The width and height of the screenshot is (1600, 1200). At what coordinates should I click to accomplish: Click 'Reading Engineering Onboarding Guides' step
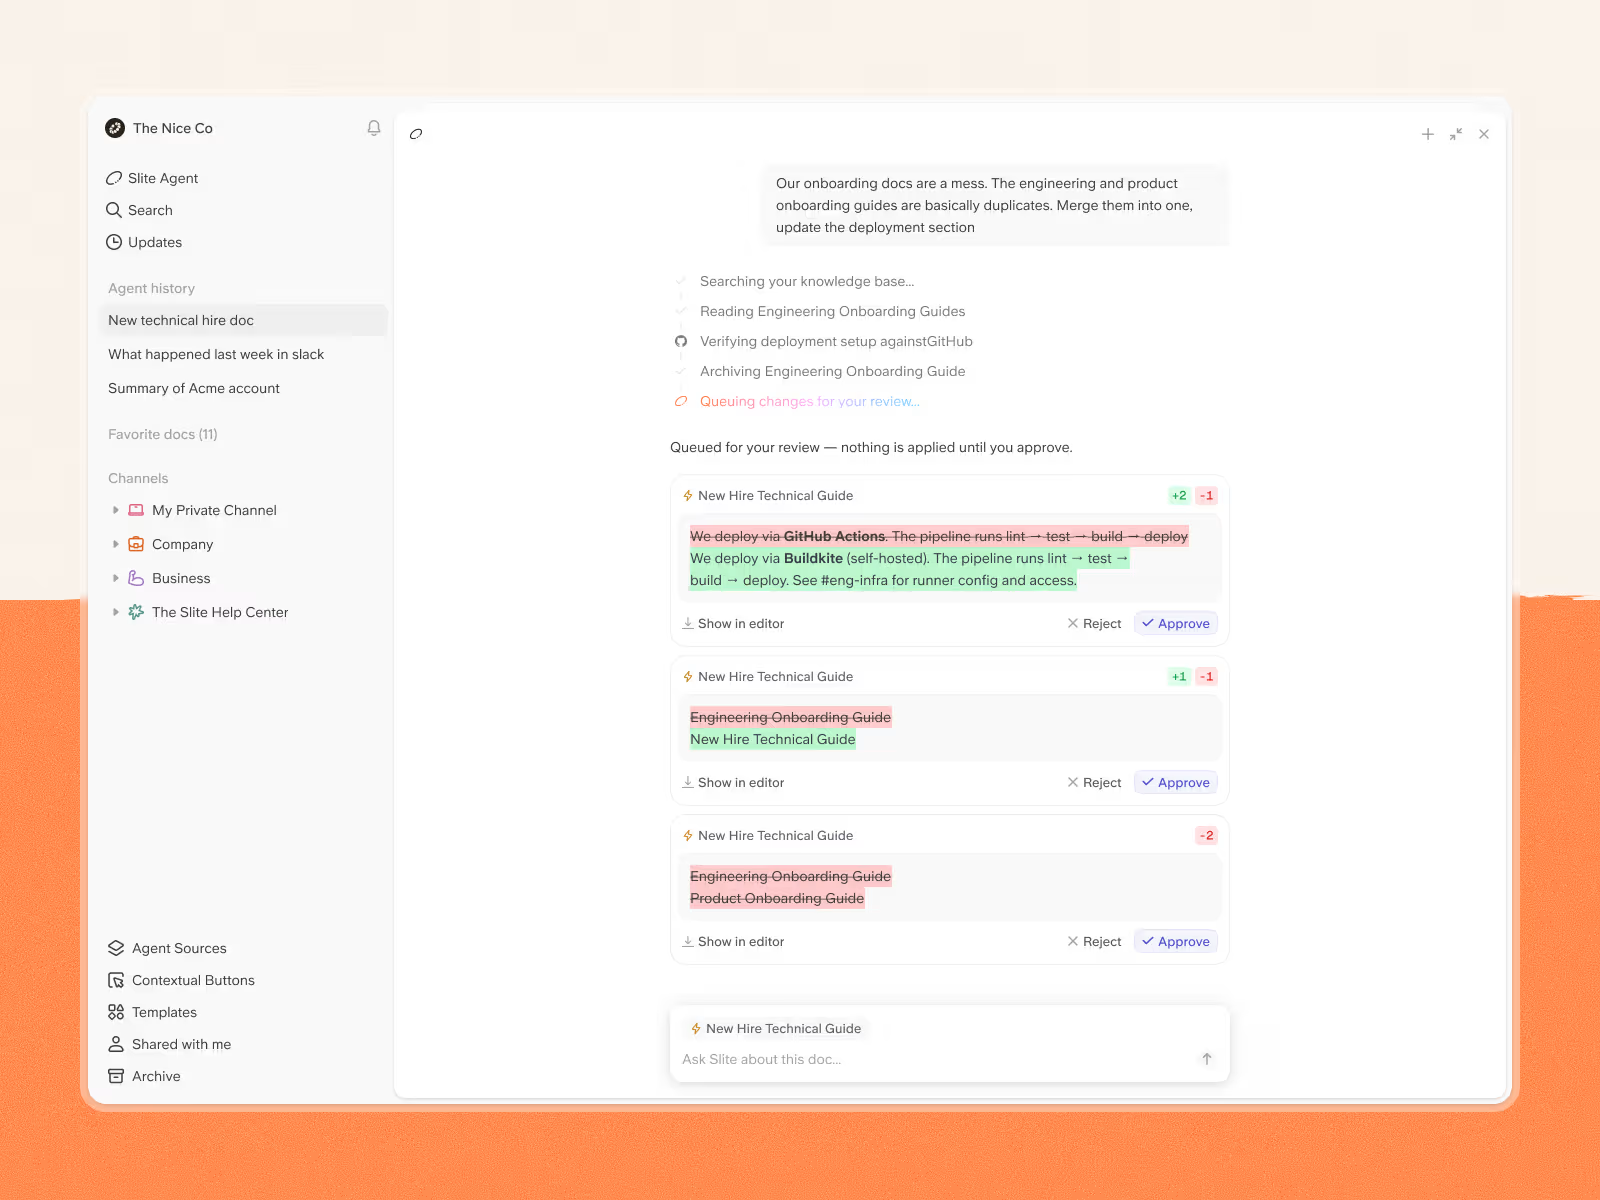click(x=832, y=311)
